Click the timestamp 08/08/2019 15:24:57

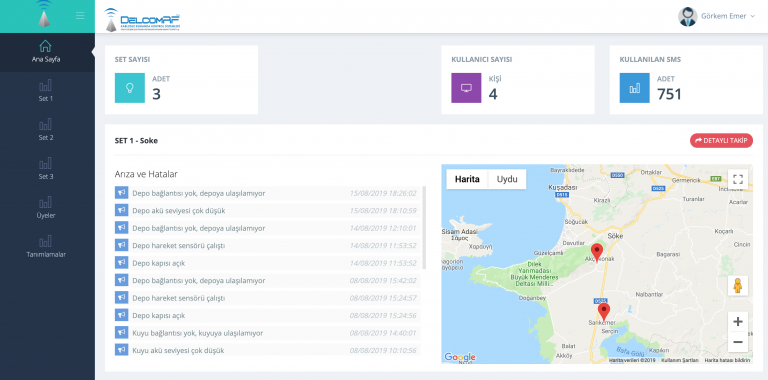tap(383, 298)
